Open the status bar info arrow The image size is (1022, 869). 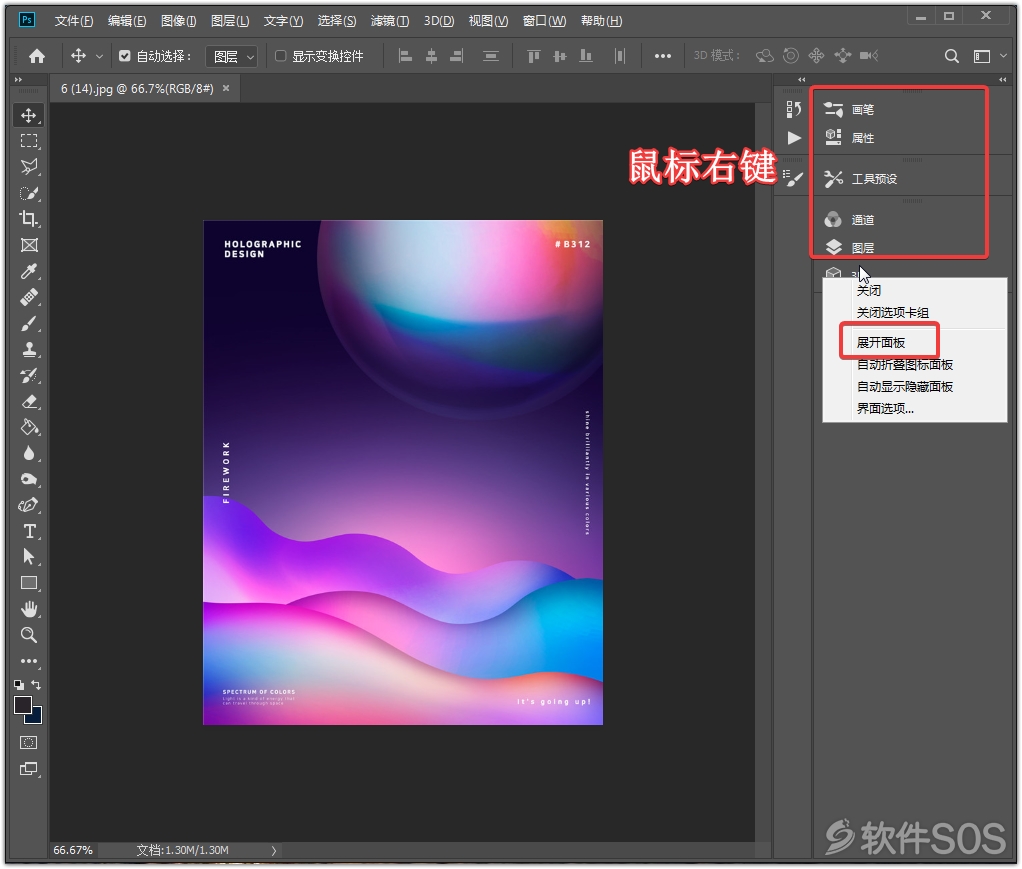tap(274, 850)
